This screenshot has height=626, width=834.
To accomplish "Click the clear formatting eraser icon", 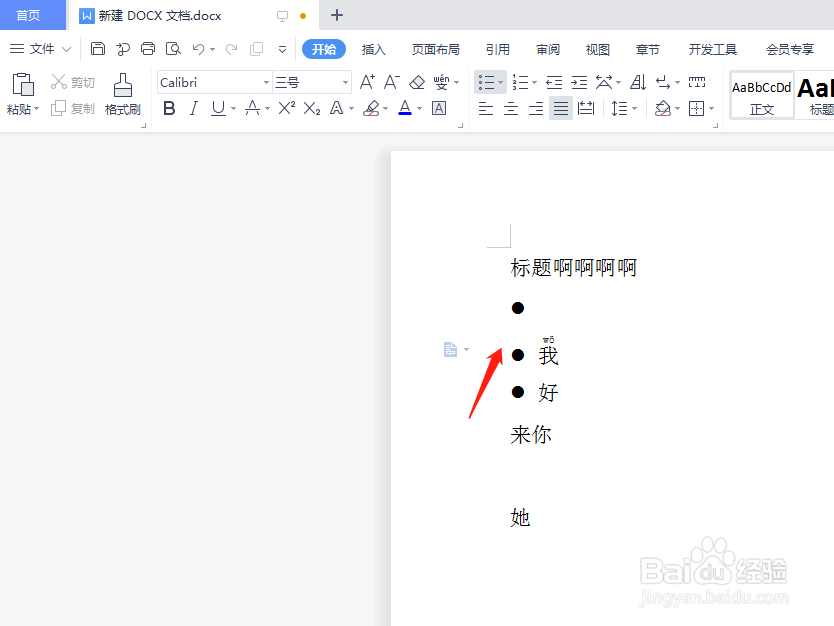I will click(x=417, y=81).
